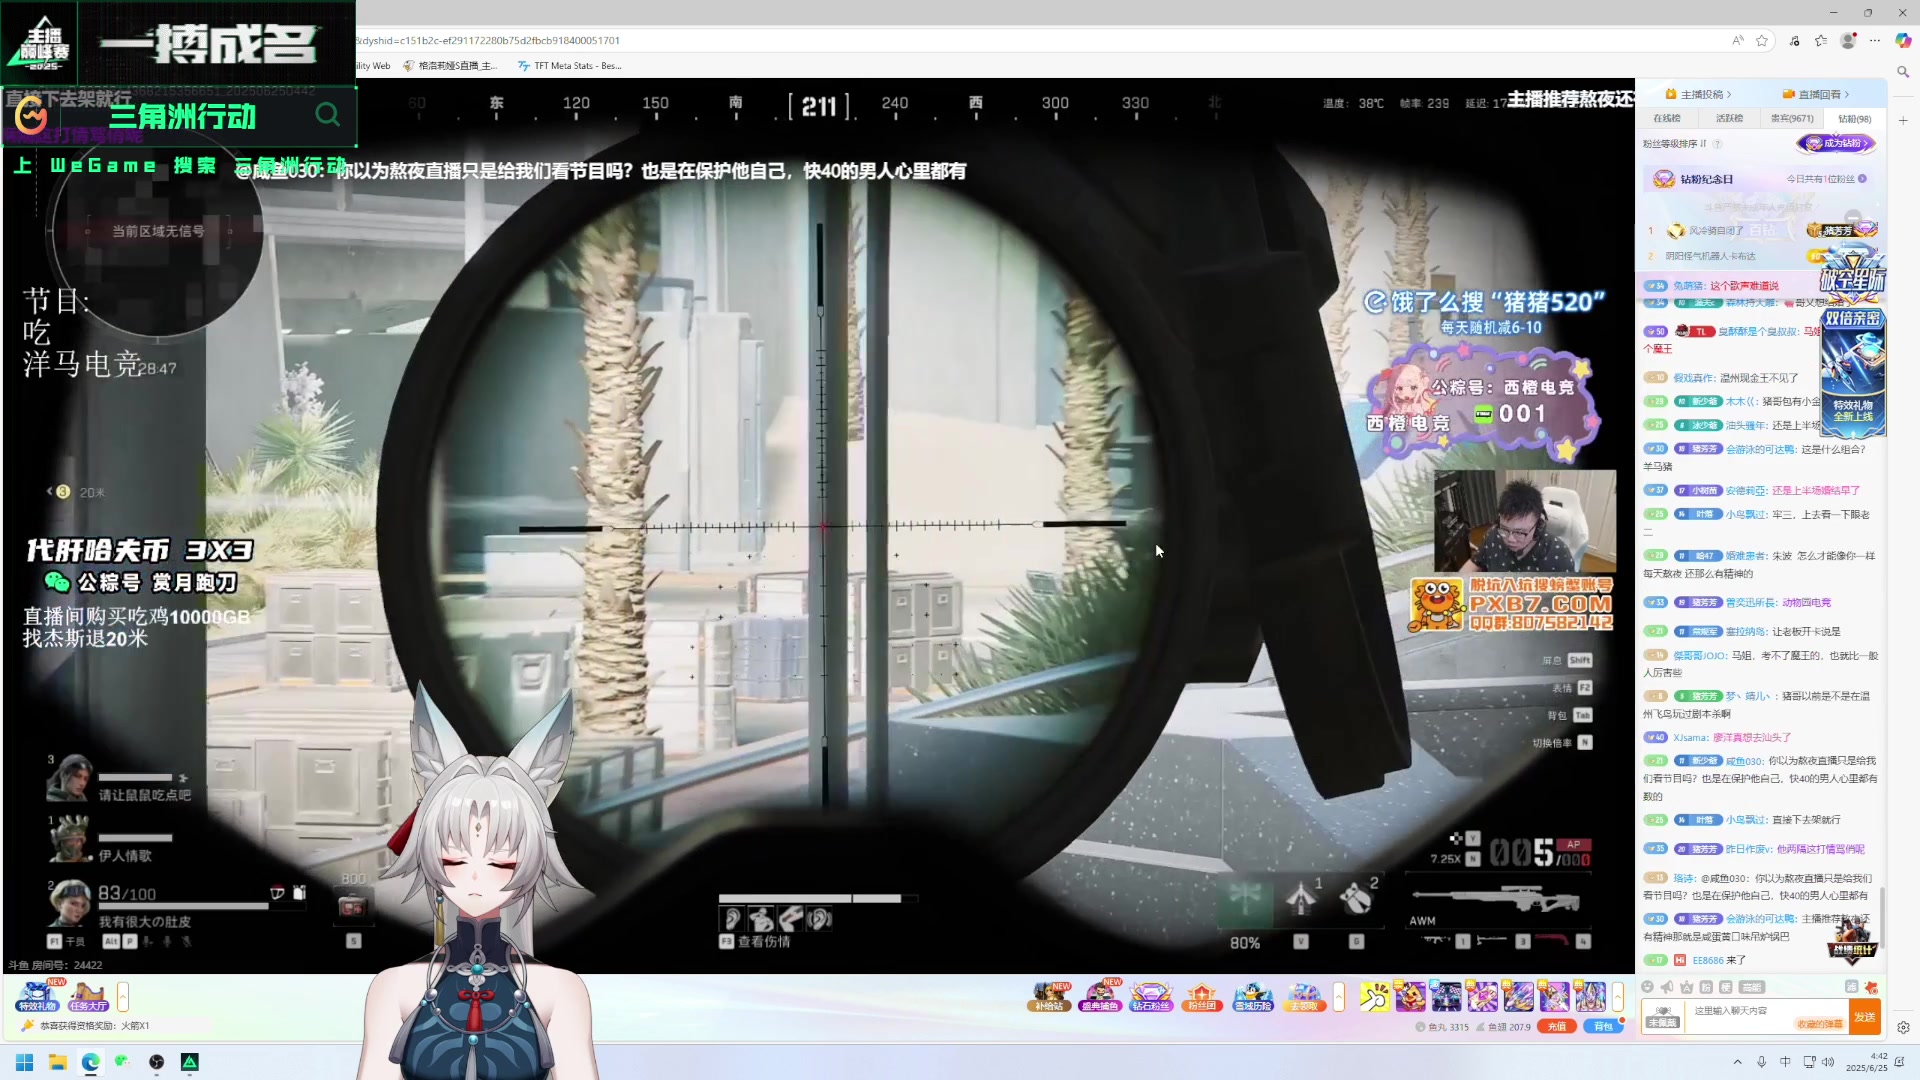Select the yellow clapping hand gift
This screenshot has width=1920, height=1080.
1375,996
